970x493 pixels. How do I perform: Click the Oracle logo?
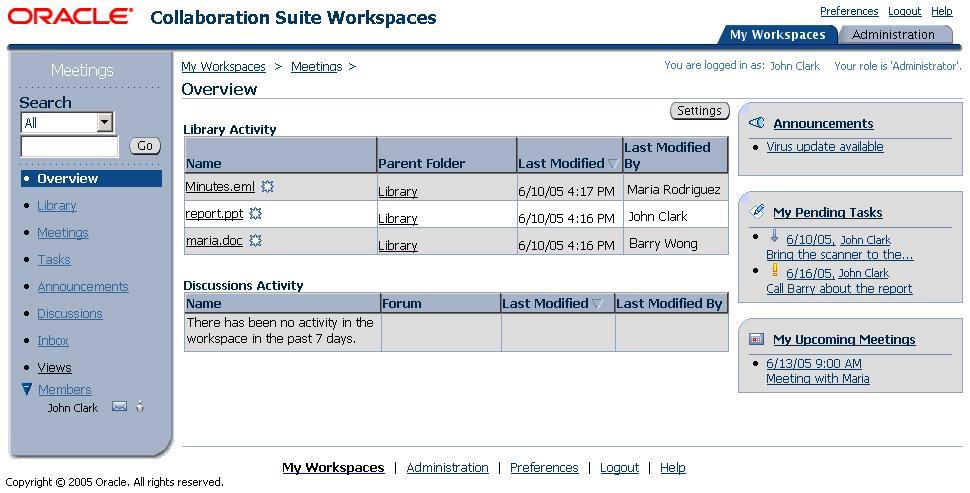coord(70,16)
